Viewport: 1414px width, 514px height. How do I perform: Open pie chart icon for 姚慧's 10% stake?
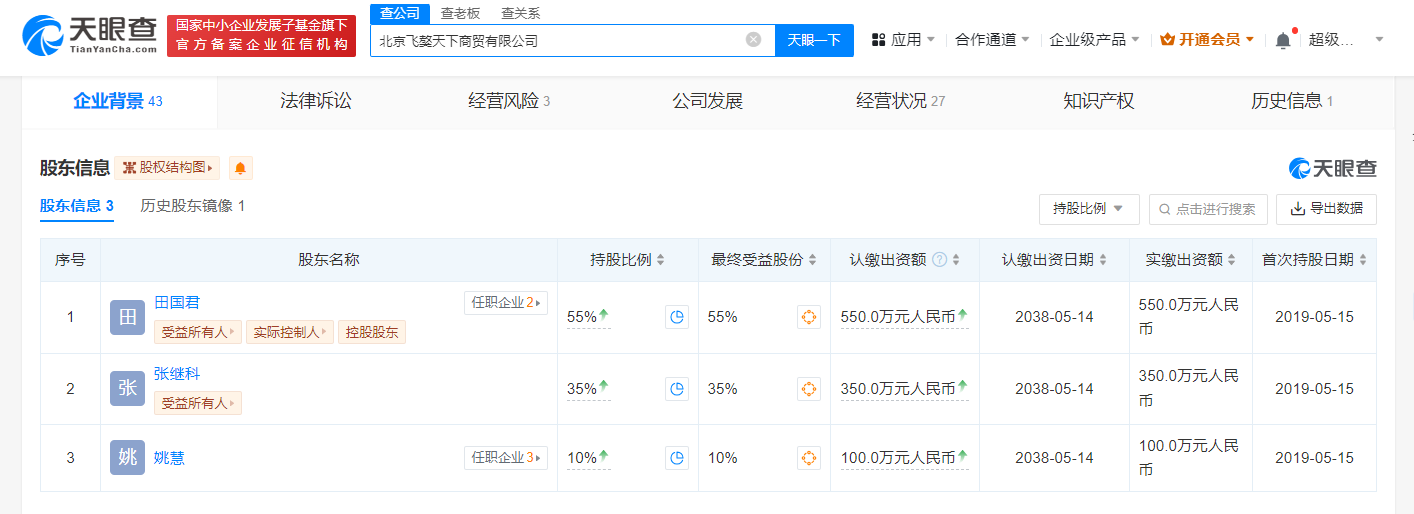coord(677,457)
